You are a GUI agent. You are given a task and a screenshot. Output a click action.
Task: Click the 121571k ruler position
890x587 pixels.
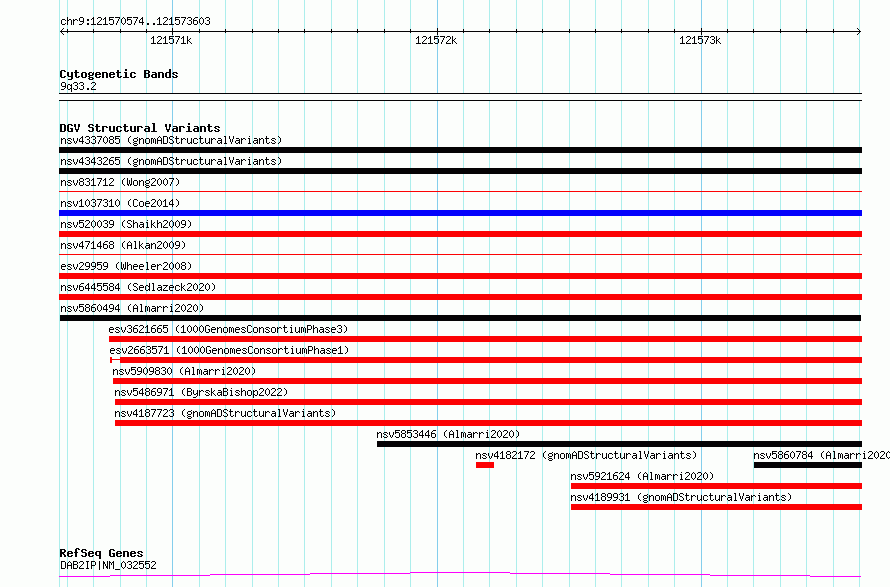click(x=171, y=40)
